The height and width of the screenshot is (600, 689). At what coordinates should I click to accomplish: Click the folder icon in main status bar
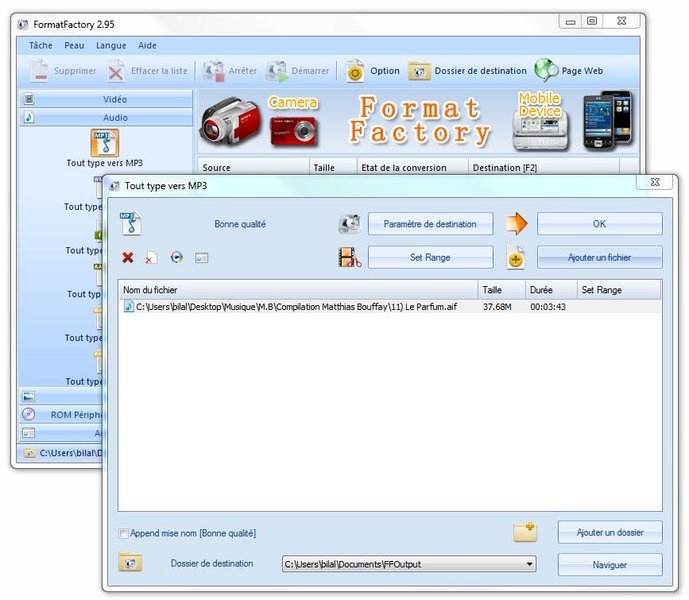29,453
